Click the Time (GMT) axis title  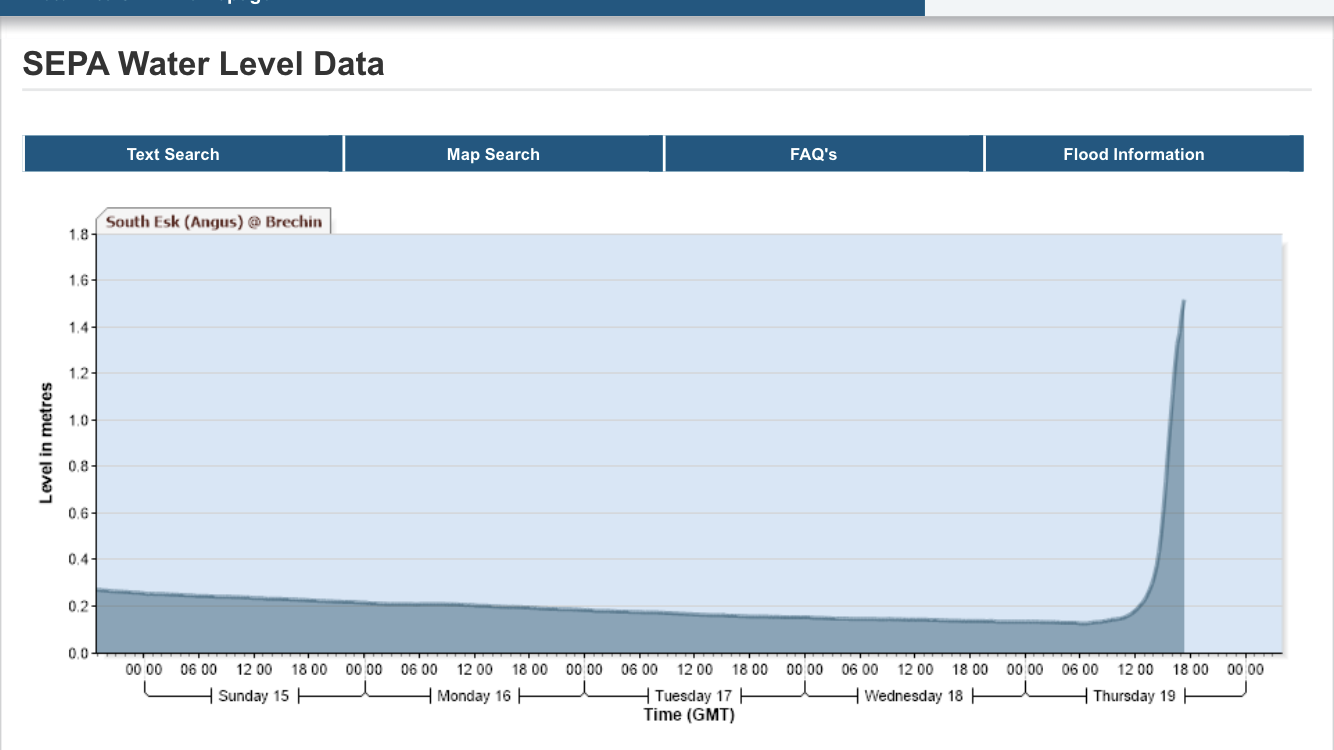point(690,714)
